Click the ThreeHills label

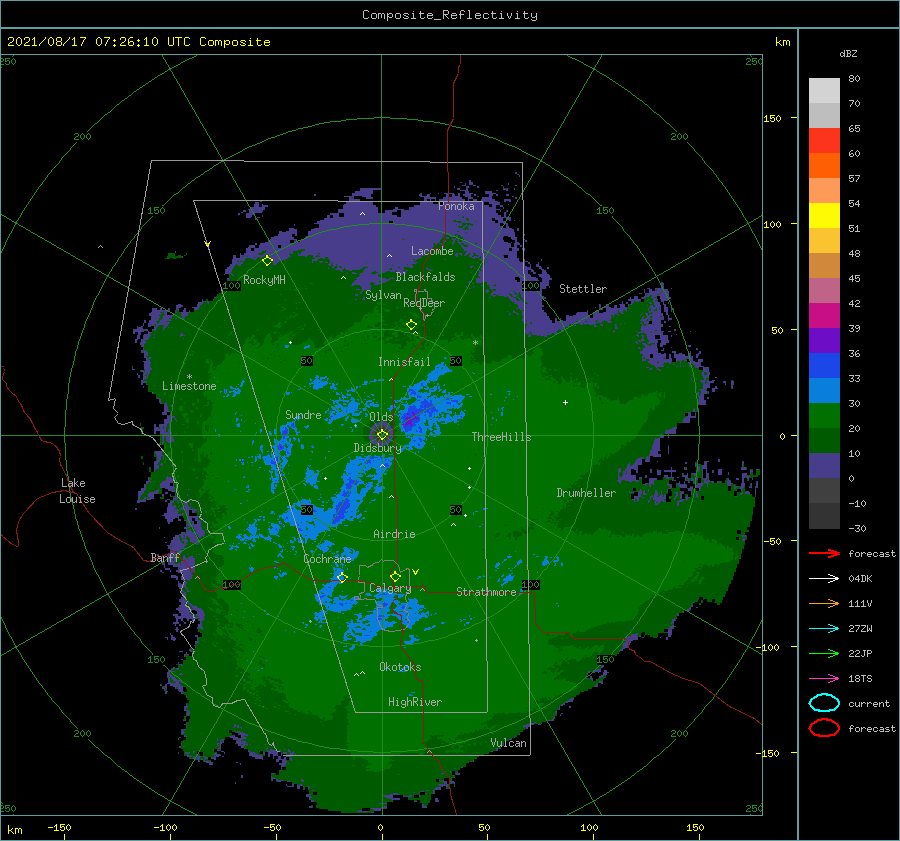(501, 437)
